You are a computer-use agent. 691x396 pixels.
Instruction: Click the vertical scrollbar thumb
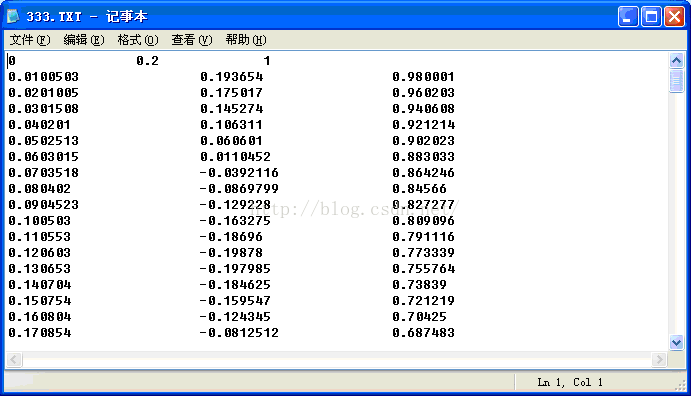pos(676,81)
